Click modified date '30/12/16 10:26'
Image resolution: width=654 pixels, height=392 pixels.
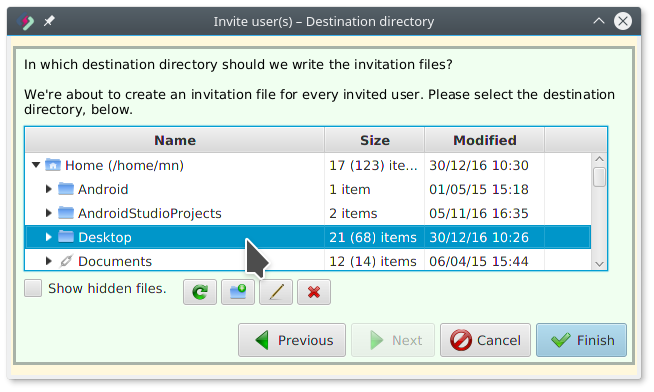coord(479,237)
